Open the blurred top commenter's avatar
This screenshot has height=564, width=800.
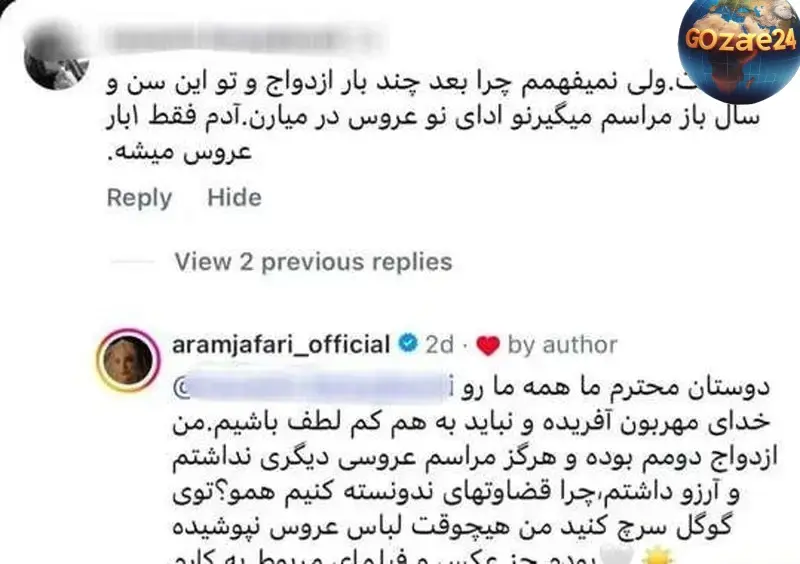click(x=57, y=58)
